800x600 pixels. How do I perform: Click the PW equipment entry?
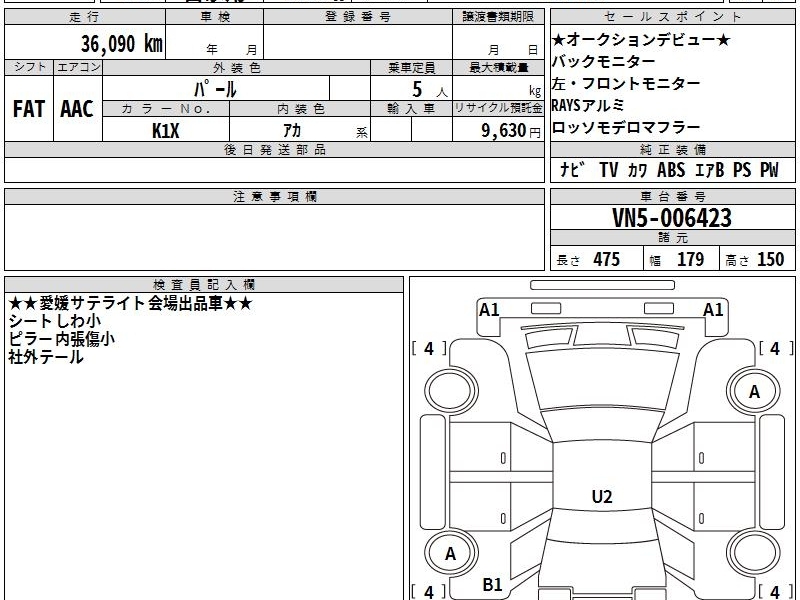(x=769, y=169)
